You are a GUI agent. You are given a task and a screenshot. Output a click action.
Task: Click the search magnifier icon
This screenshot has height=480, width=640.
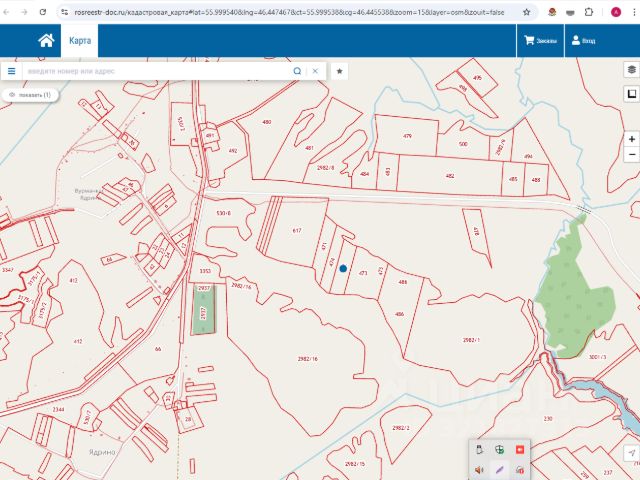coord(297,72)
